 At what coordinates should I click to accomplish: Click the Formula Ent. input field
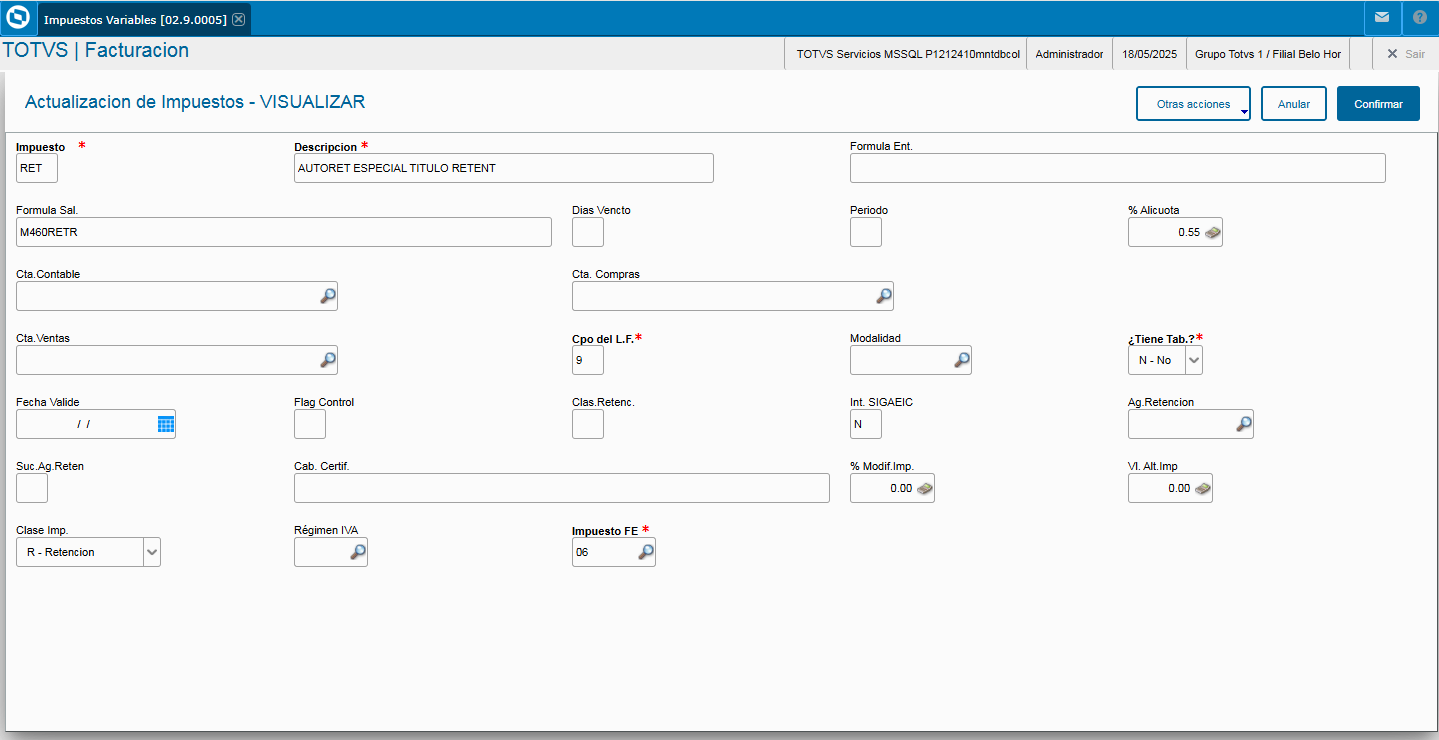1118,168
